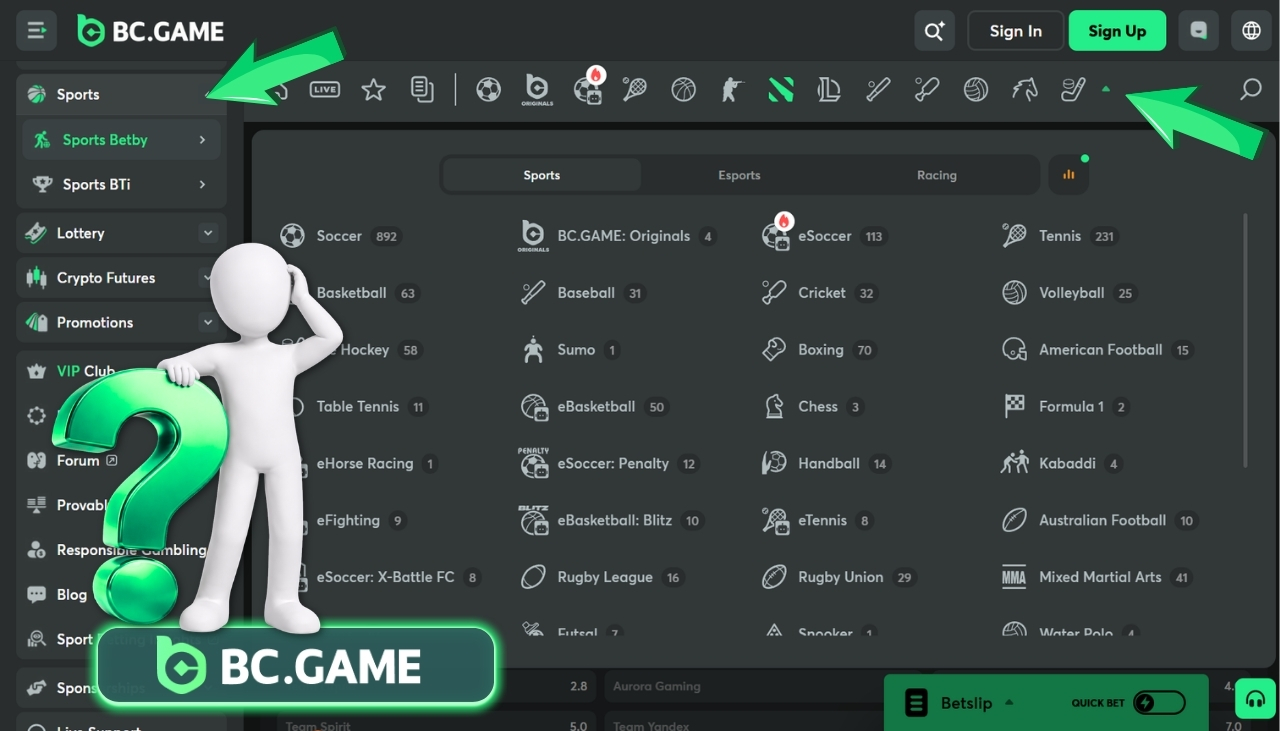Select the ice hockey icon in top sports bar
This screenshot has width=1280, height=731.
(1073, 90)
